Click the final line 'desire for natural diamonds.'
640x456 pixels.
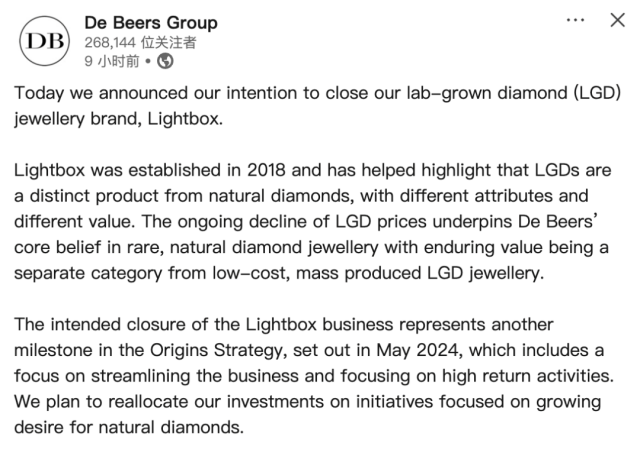(x=129, y=427)
